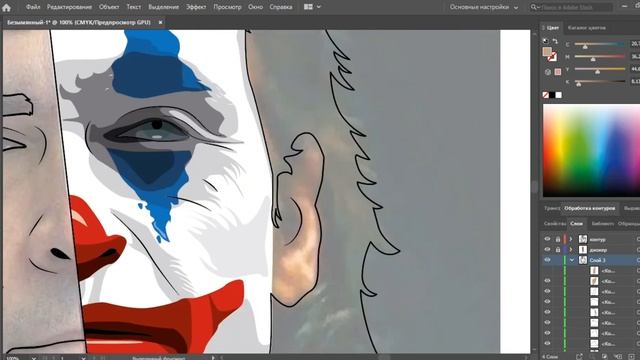The image size is (640, 360).
Task: Switch to the Библиотеки tab
Action: [x=602, y=224]
